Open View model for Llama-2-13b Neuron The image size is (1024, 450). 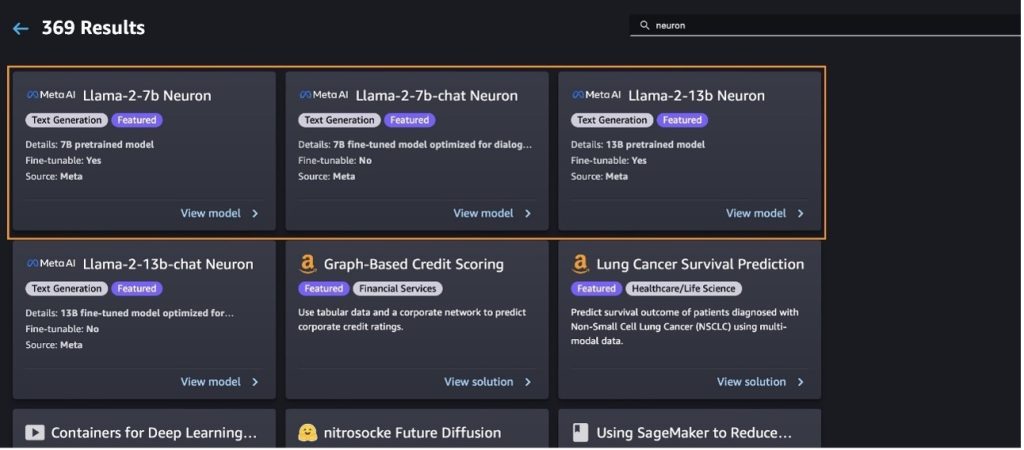756,213
